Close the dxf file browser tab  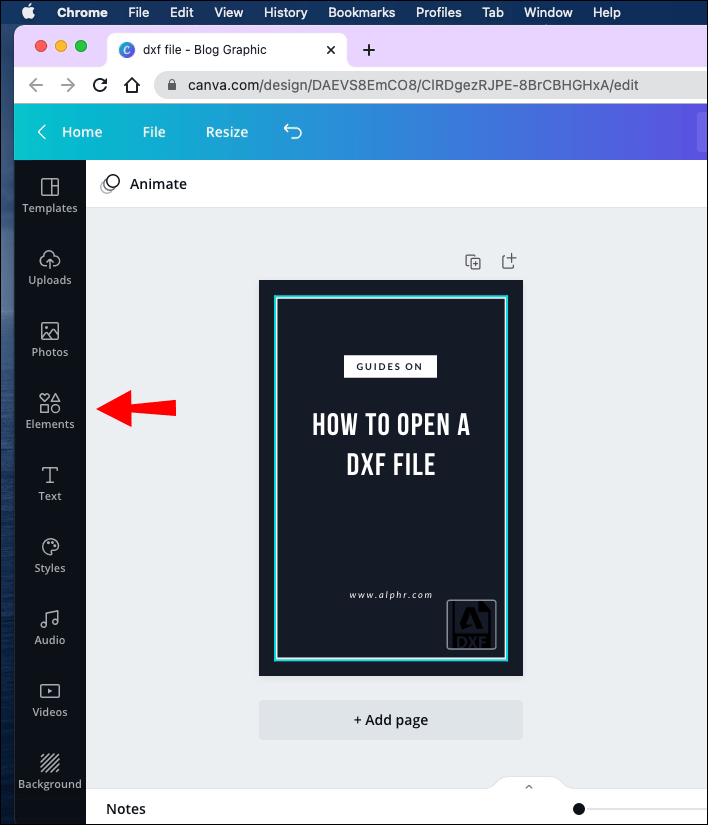coord(331,50)
